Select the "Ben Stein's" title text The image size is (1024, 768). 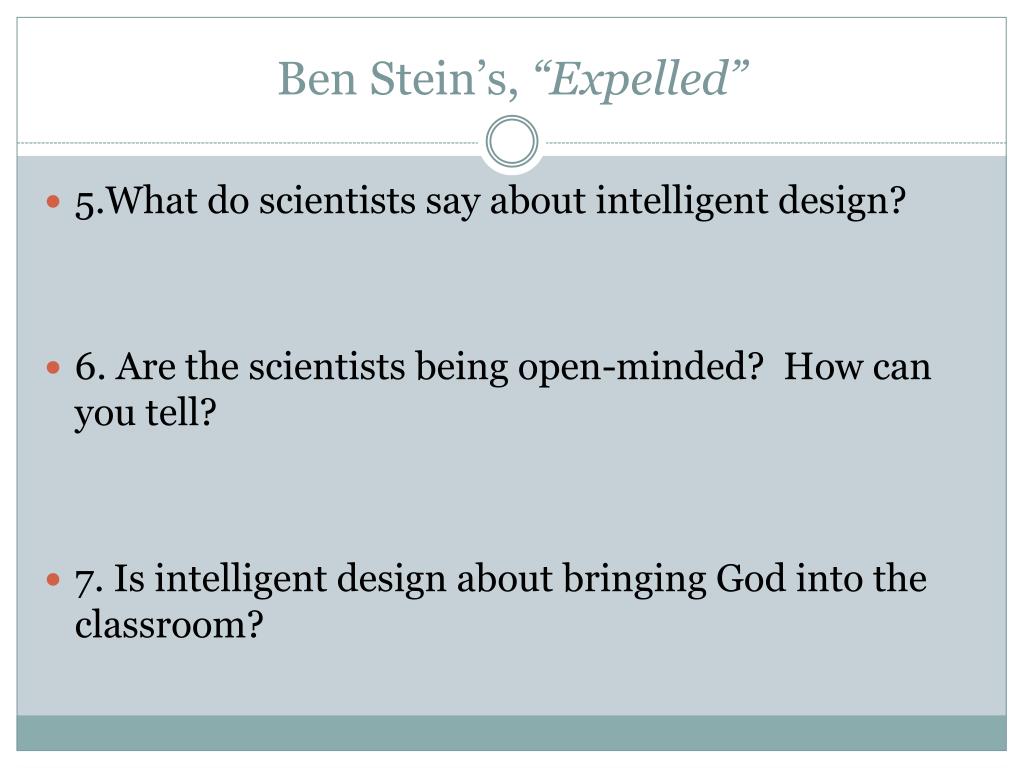pyautogui.click(x=399, y=79)
